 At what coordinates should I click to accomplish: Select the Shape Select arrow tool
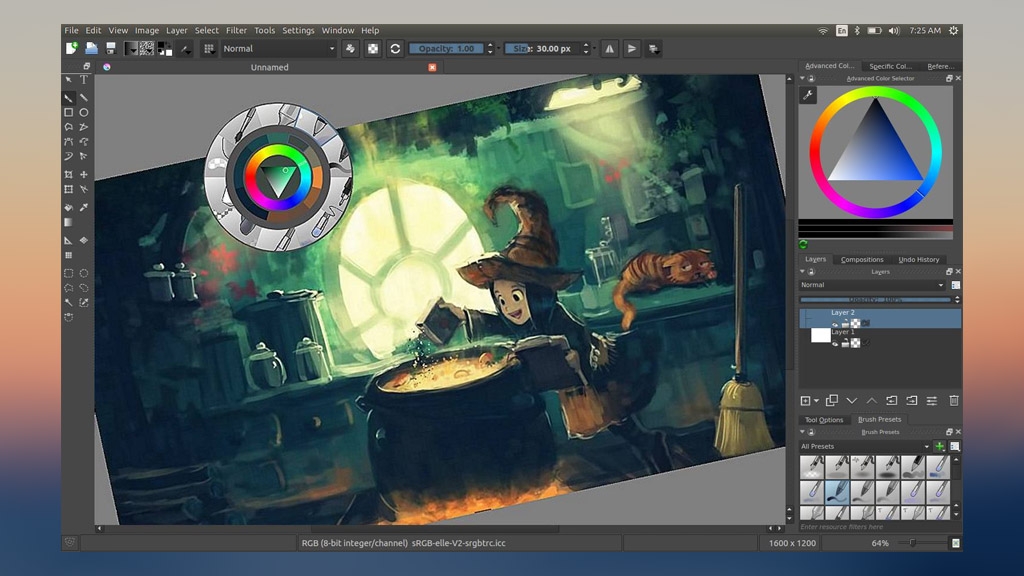tap(69, 80)
